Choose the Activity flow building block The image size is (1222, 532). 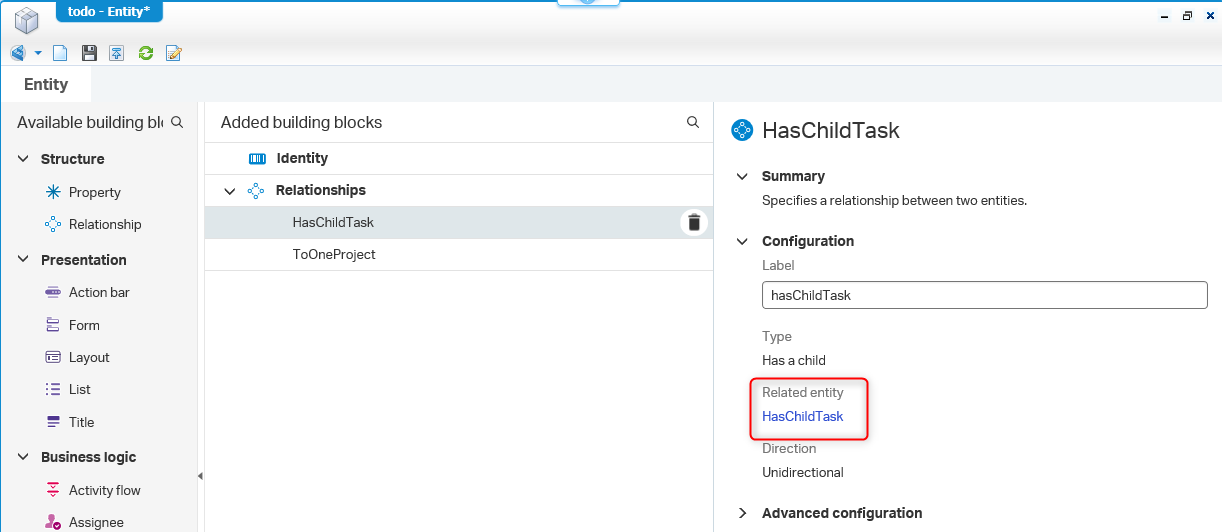(x=104, y=490)
